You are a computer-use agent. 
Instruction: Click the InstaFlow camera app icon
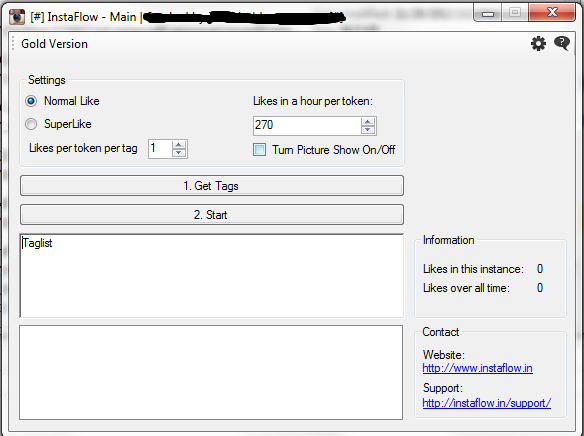17,17
